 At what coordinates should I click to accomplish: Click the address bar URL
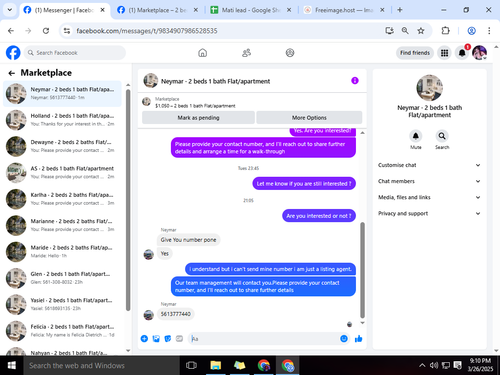click(147, 31)
